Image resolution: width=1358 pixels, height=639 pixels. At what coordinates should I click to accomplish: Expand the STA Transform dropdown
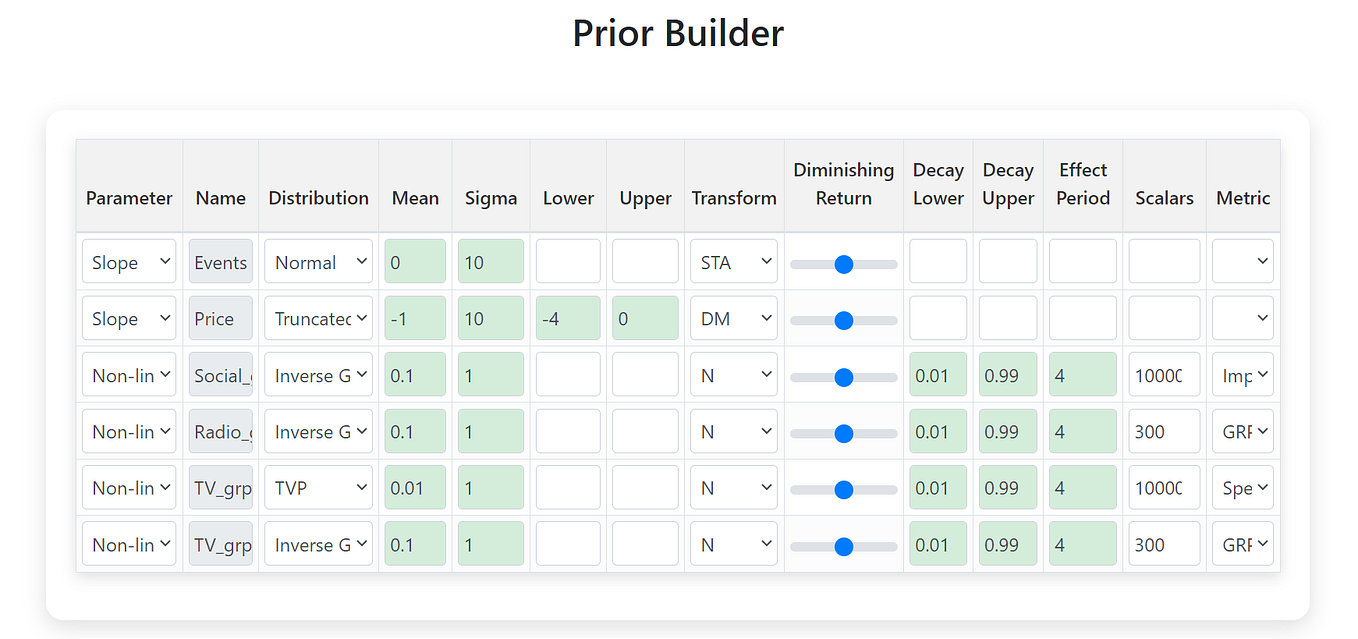734,262
